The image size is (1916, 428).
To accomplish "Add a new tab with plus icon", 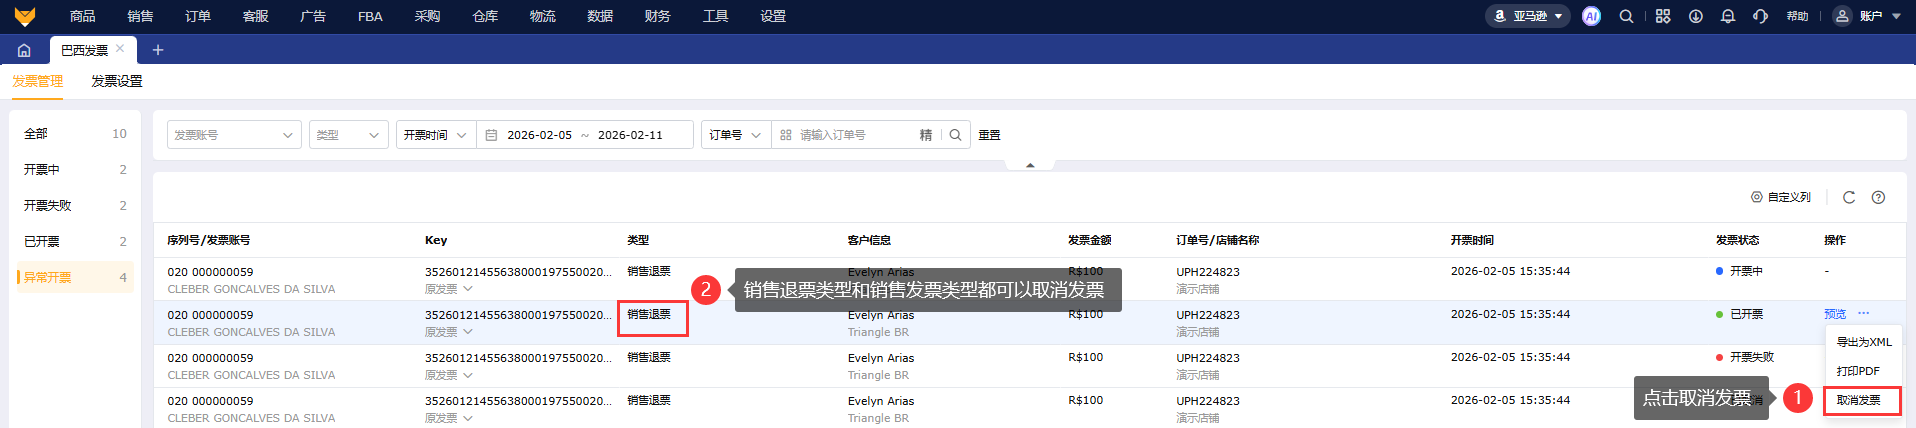I will click(x=157, y=50).
